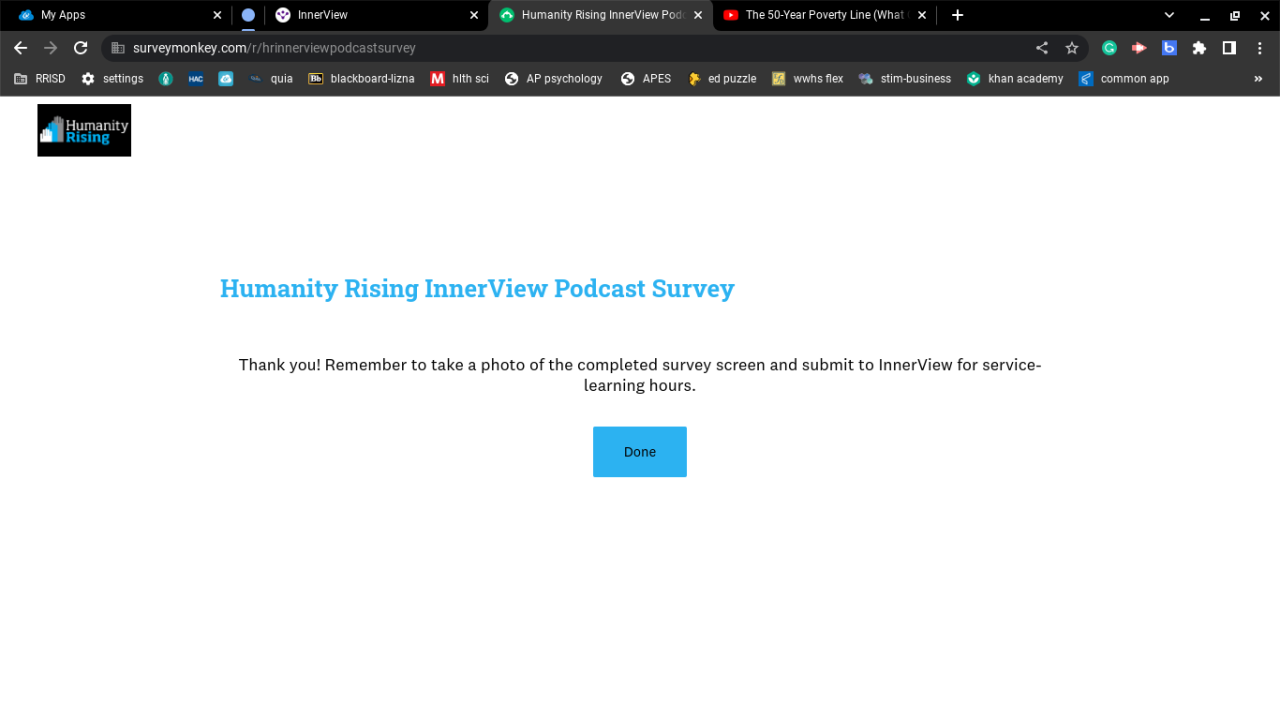Image resolution: width=1280 pixels, height=720 pixels.
Task: Toggle the browser side panel
Action: [x=1229, y=48]
